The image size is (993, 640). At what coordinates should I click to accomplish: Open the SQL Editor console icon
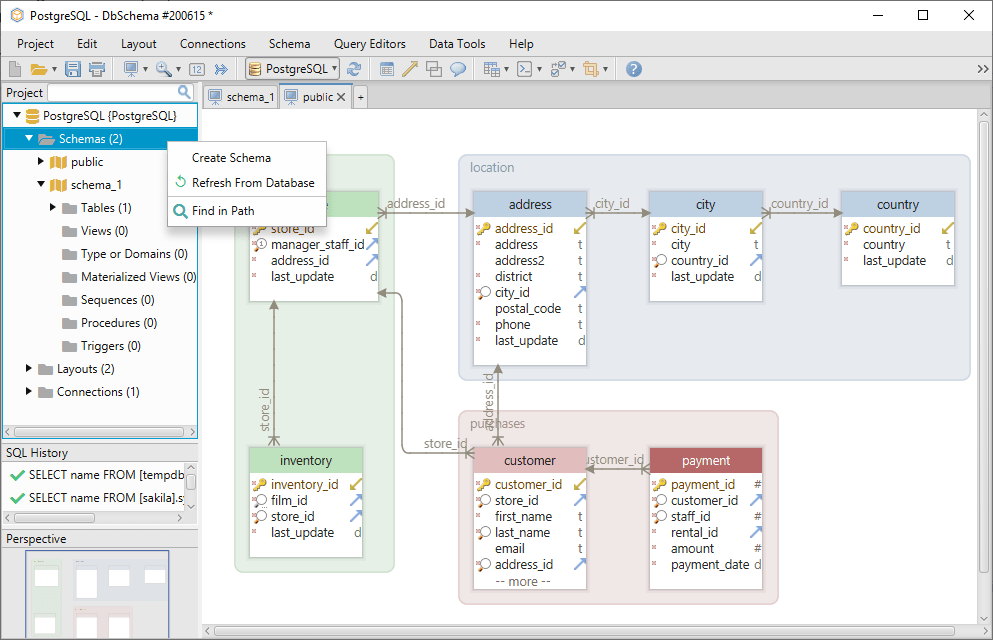[525, 68]
